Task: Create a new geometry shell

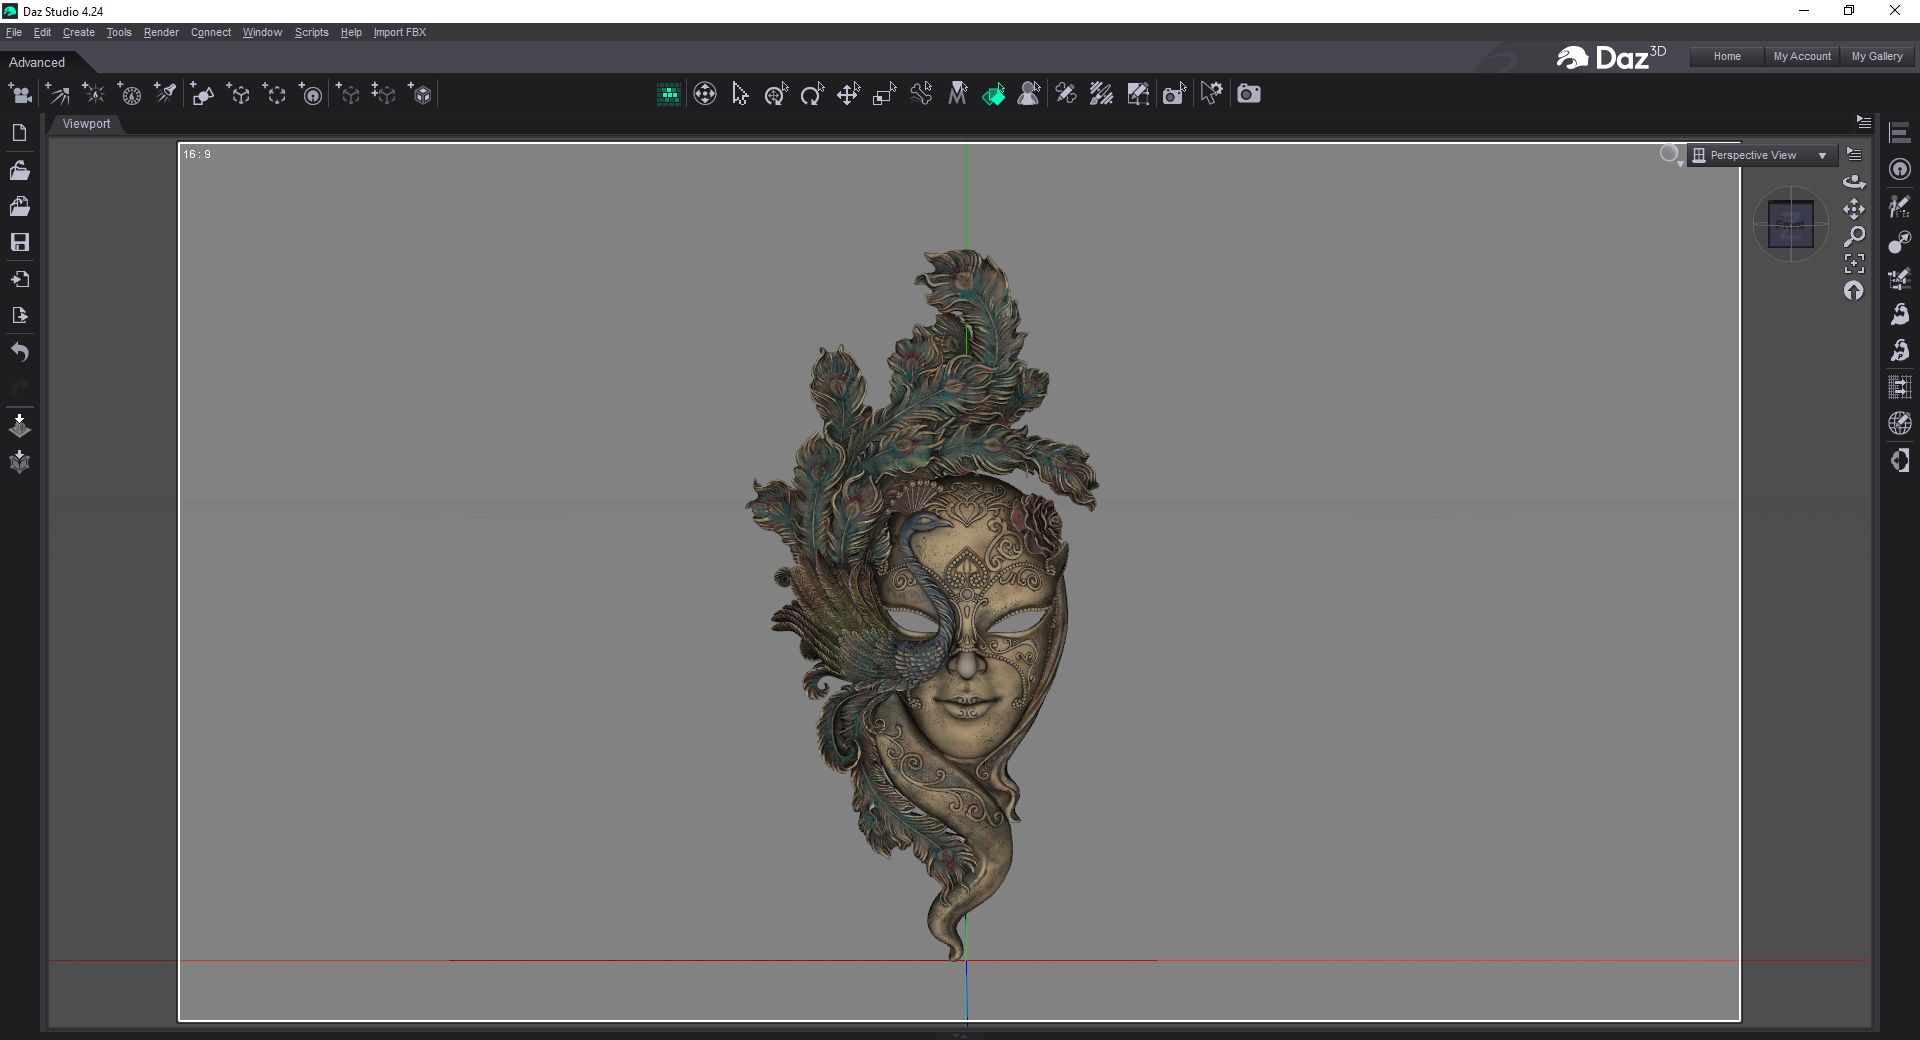Action: (420, 94)
